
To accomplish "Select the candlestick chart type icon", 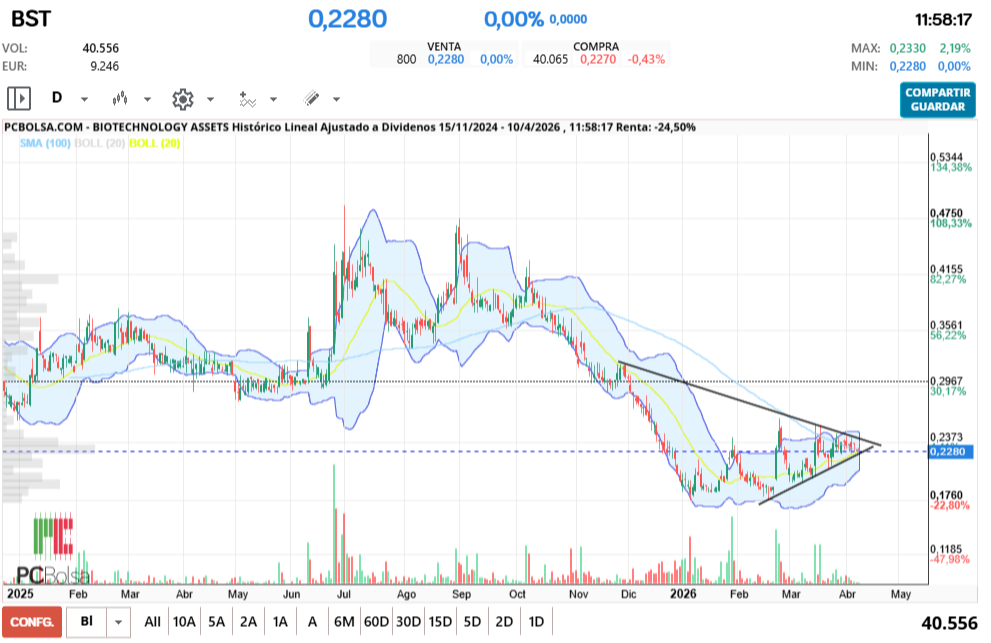I will click(x=120, y=98).
